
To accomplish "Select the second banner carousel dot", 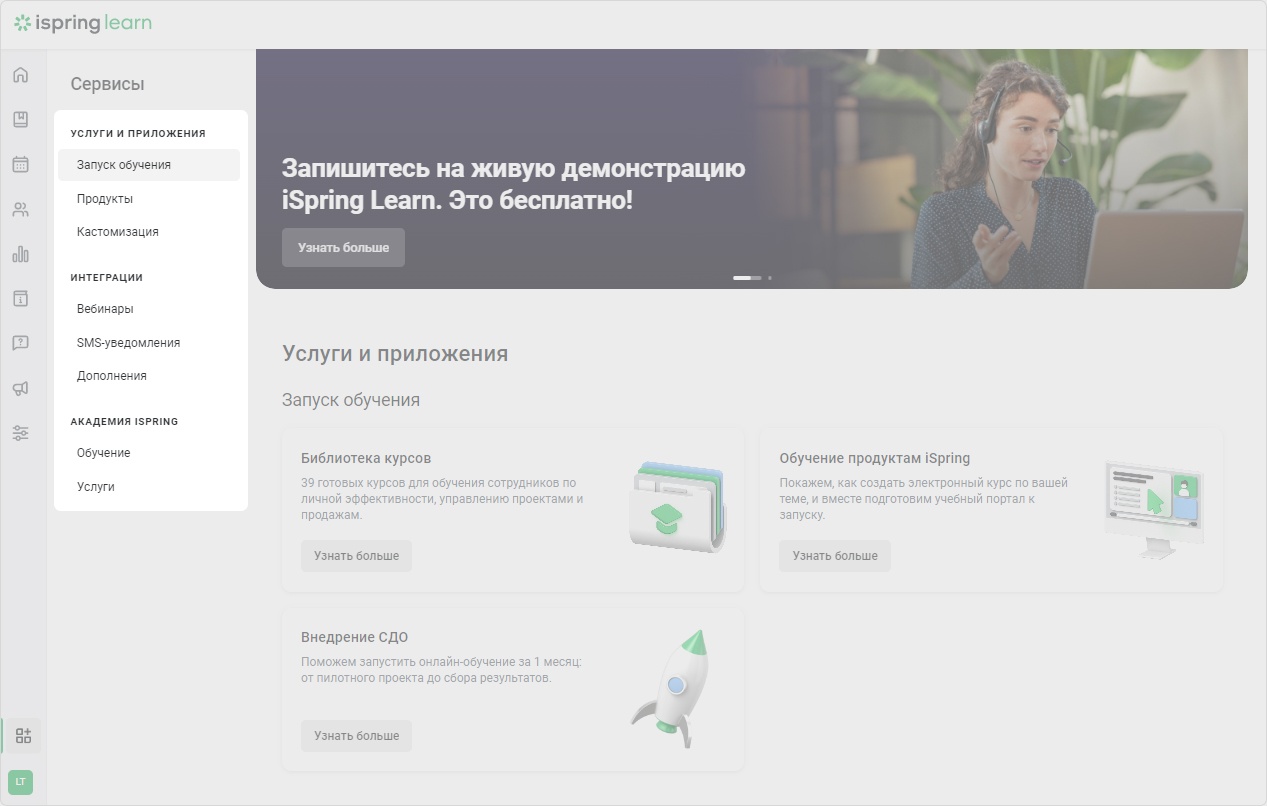I will pyautogui.click(x=770, y=278).
